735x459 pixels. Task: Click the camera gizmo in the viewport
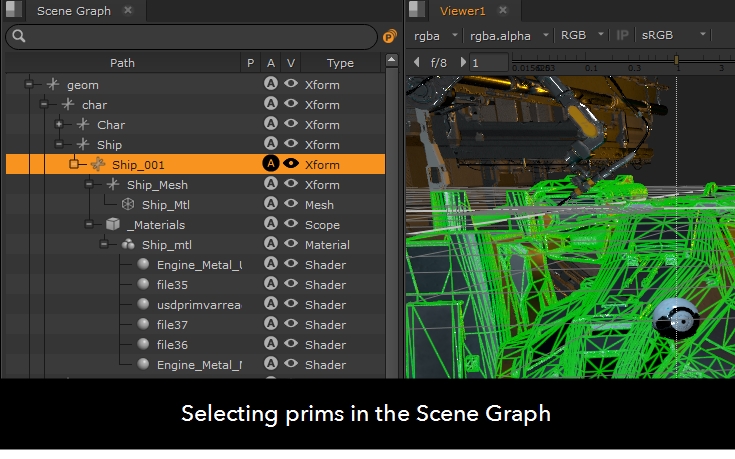pyautogui.click(x=677, y=321)
